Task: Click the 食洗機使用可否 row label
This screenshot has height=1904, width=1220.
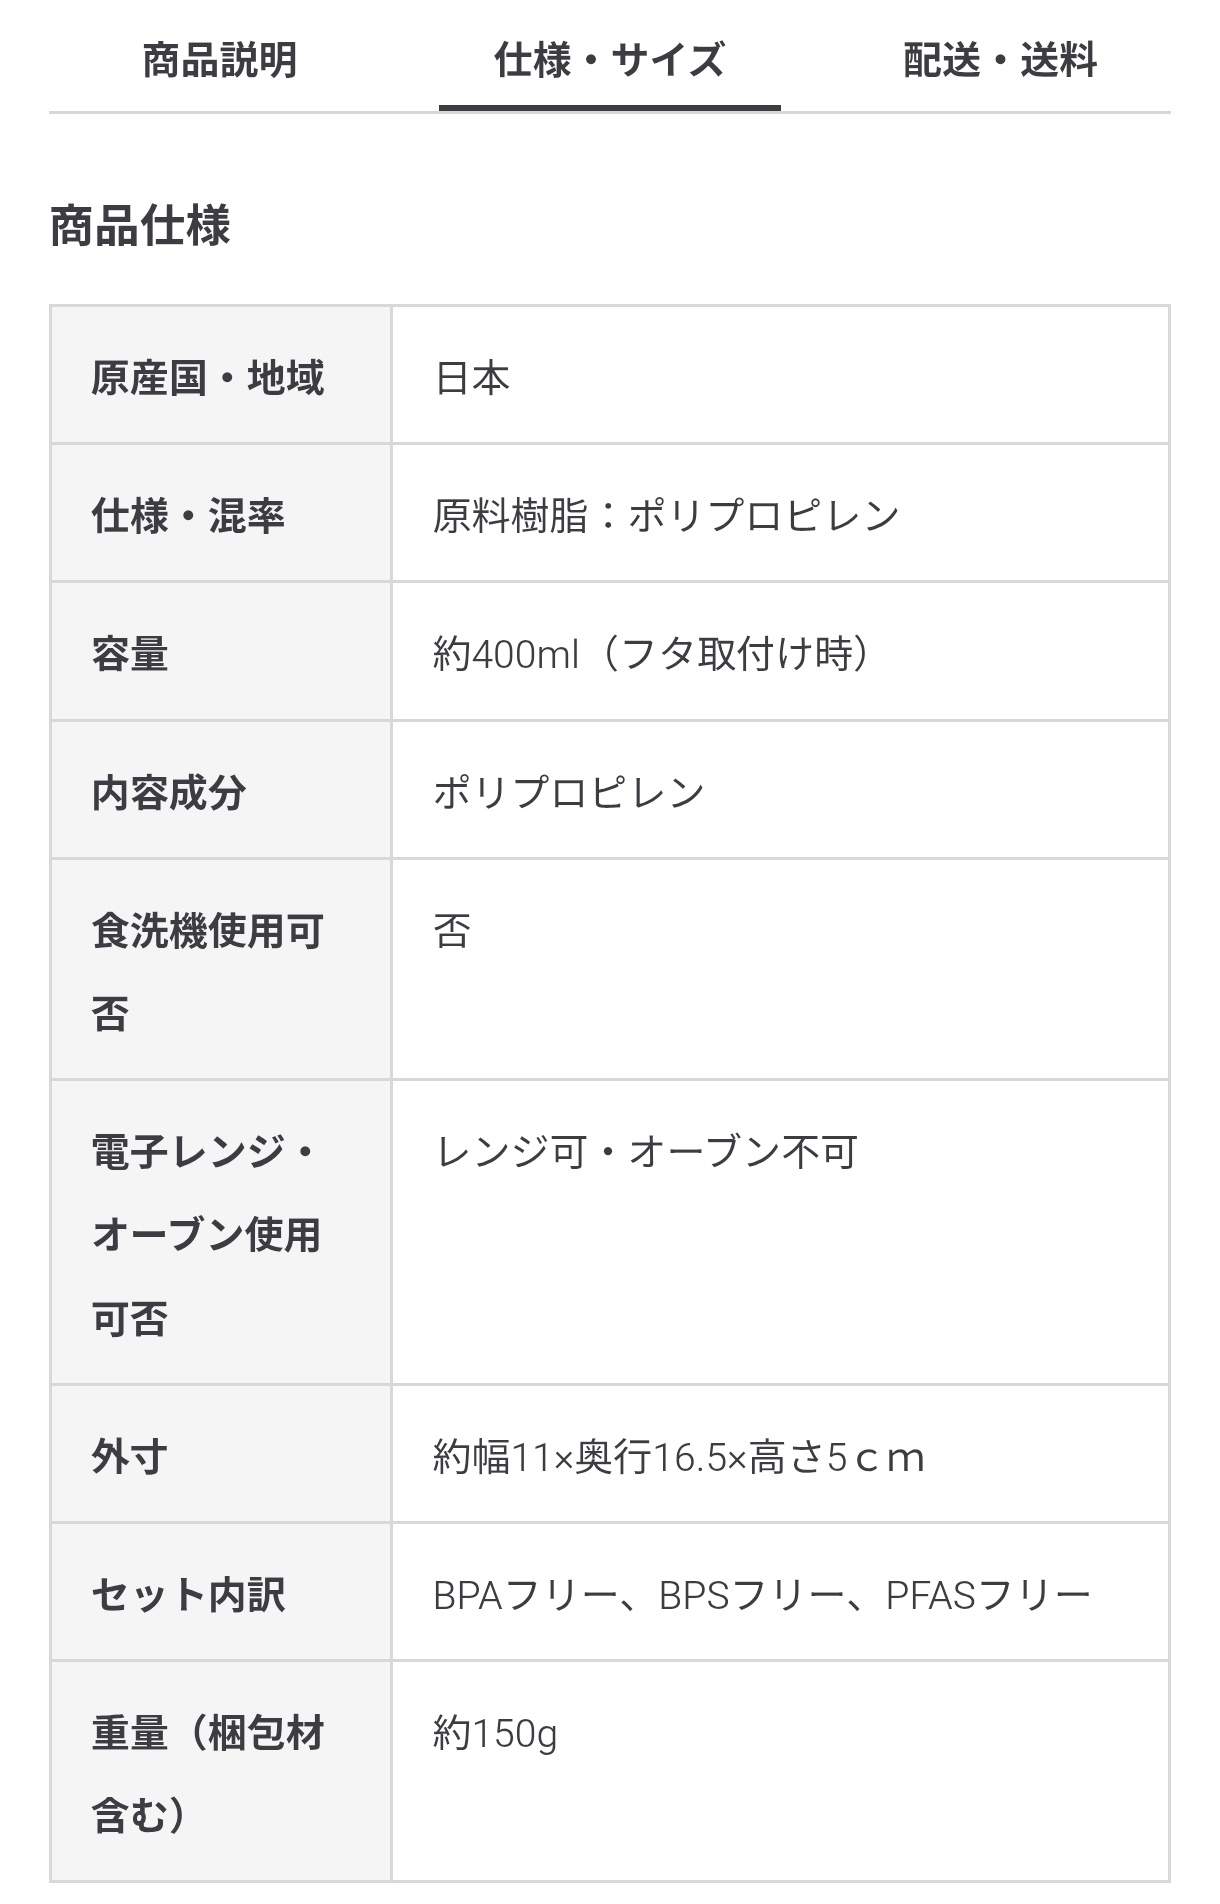Action: click(x=208, y=972)
